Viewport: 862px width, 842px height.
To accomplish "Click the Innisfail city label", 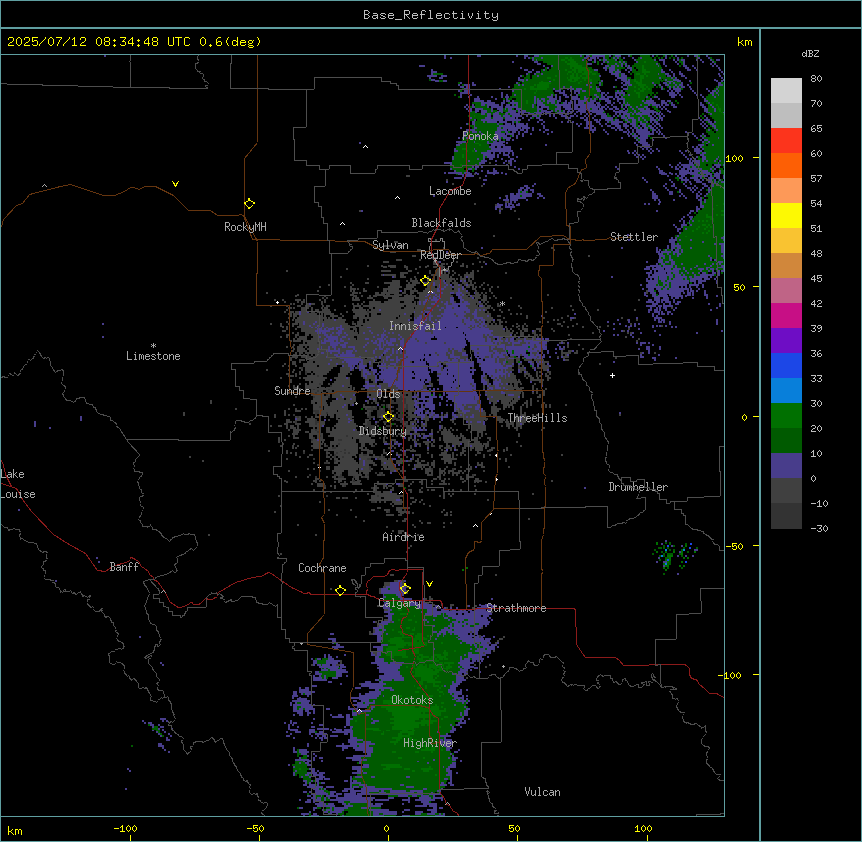I will 415,326.
